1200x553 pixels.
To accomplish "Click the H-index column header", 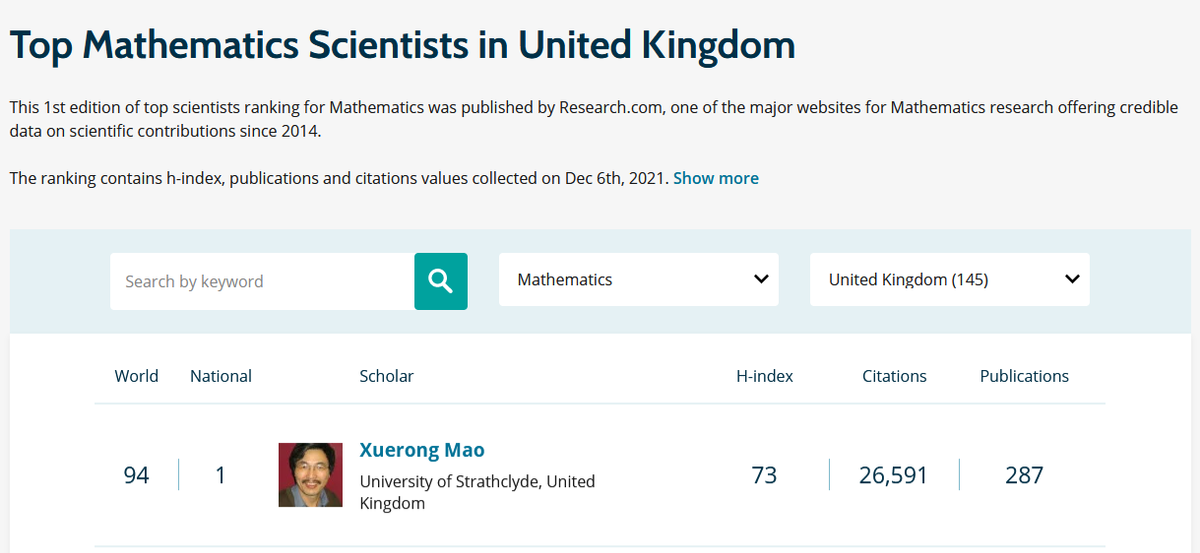I will (x=764, y=376).
